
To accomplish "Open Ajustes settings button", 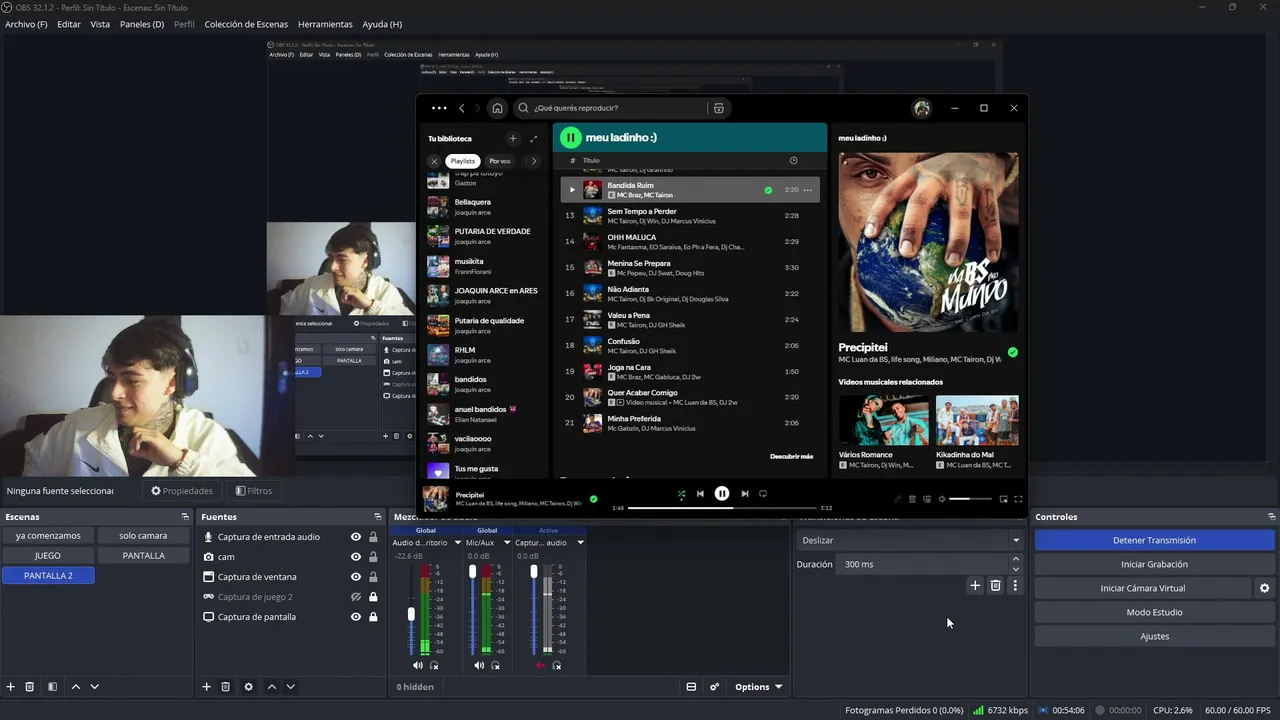I will pyautogui.click(x=1154, y=636).
